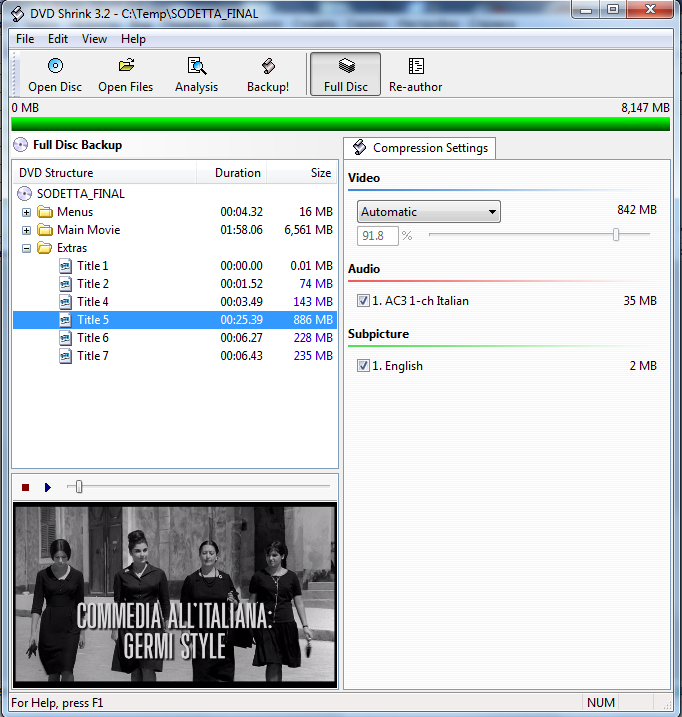Switch to Full Disc mode

click(x=346, y=74)
